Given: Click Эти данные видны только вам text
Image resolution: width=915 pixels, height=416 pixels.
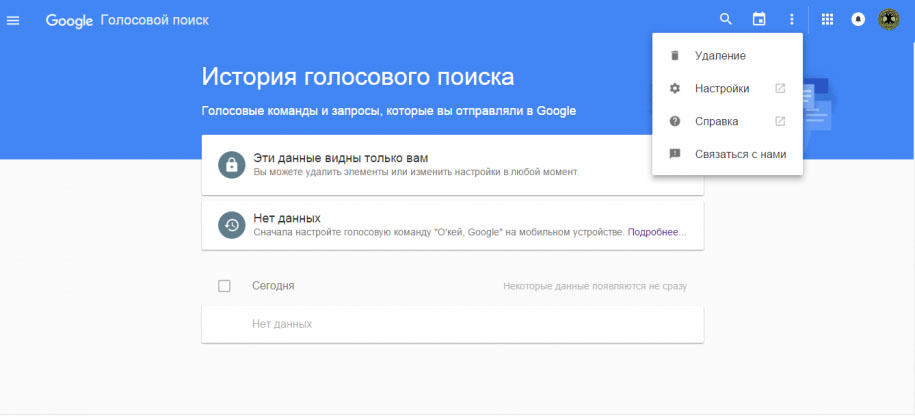Looking at the screenshot, I should point(341,158).
